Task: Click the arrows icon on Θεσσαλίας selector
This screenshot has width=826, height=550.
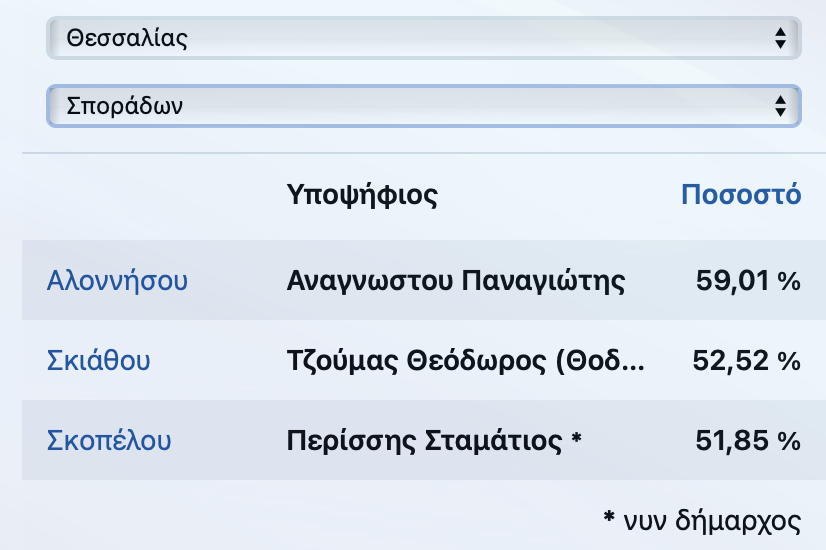Action: pyautogui.click(x=780, y=38)
